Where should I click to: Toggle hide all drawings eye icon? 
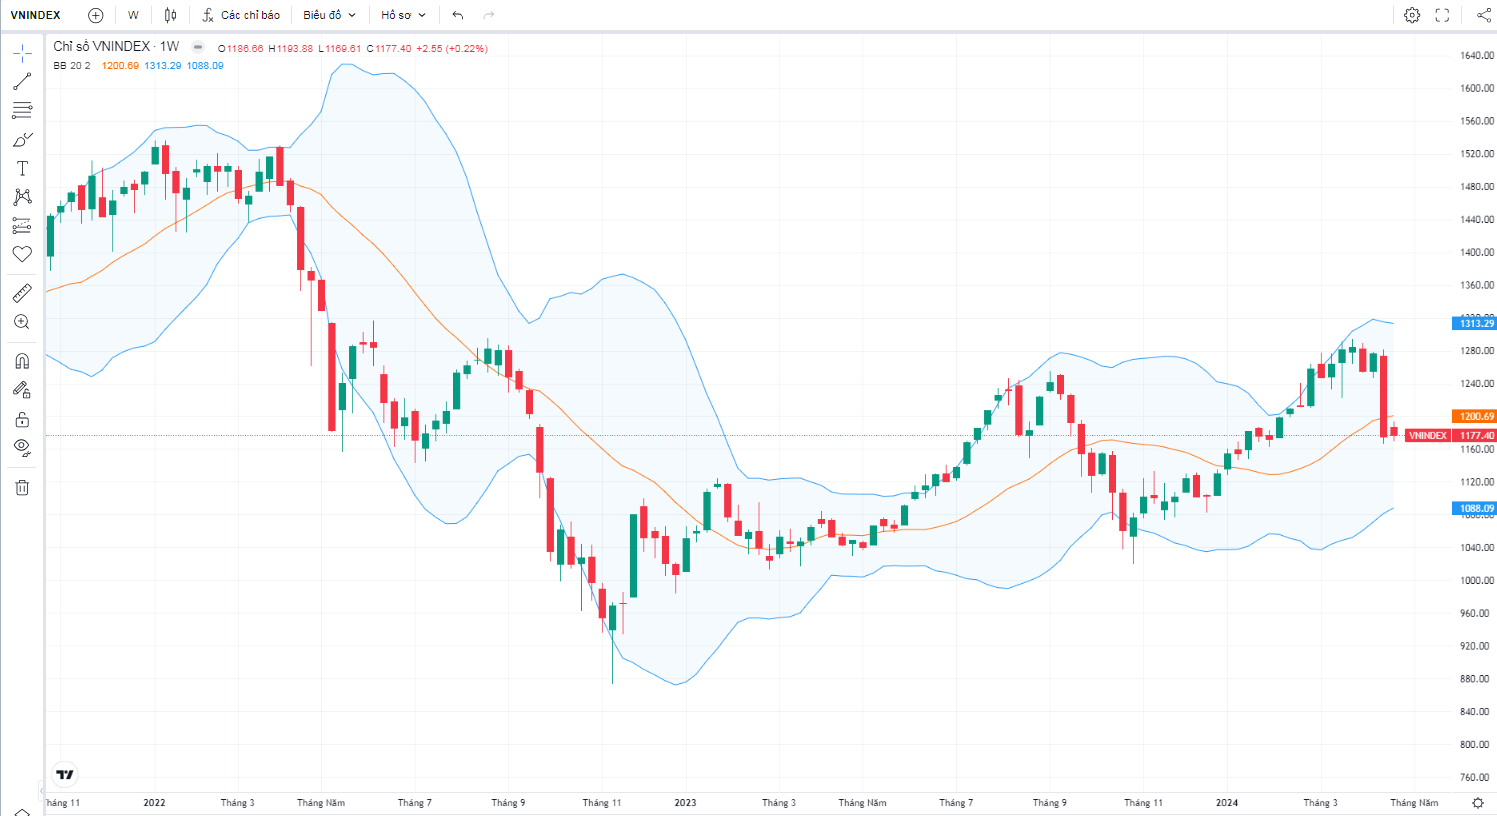pyautogui.click(x=22, y=447)
